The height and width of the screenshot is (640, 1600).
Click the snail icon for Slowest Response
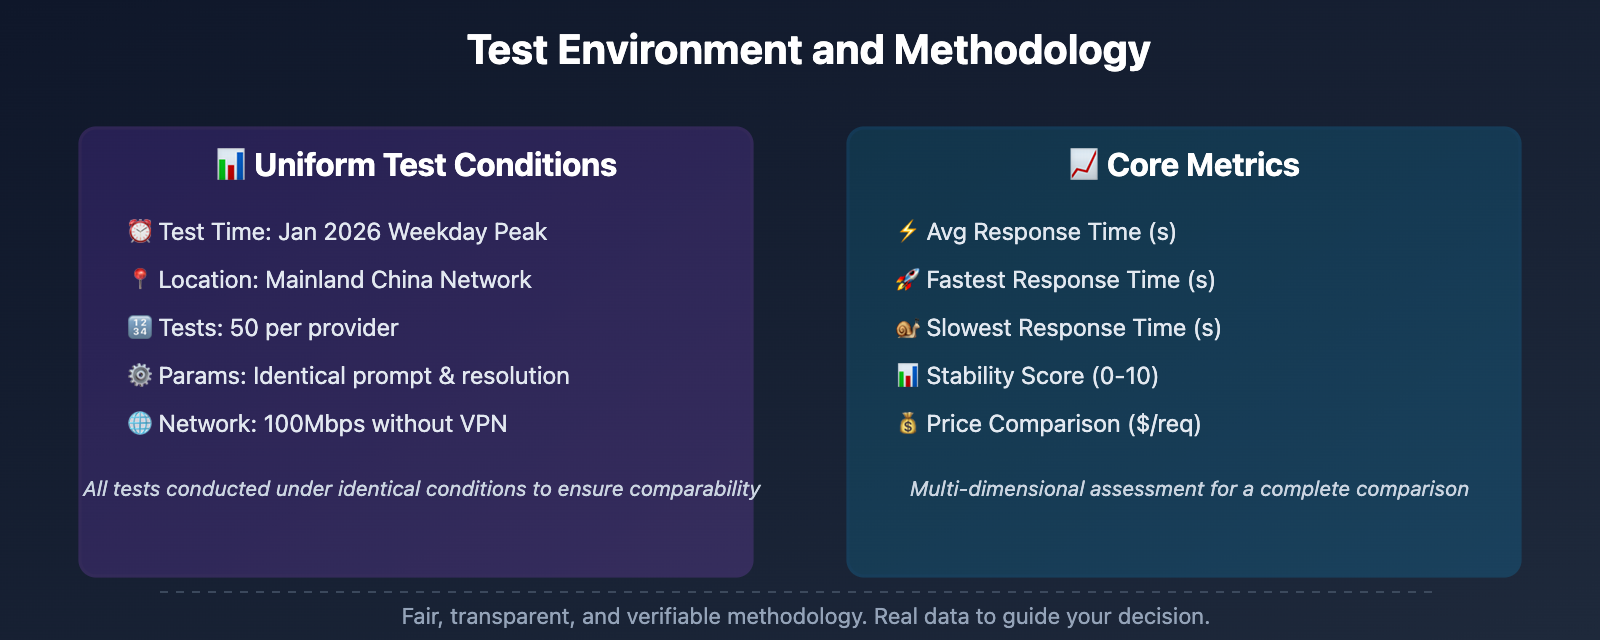pos(908,328)
